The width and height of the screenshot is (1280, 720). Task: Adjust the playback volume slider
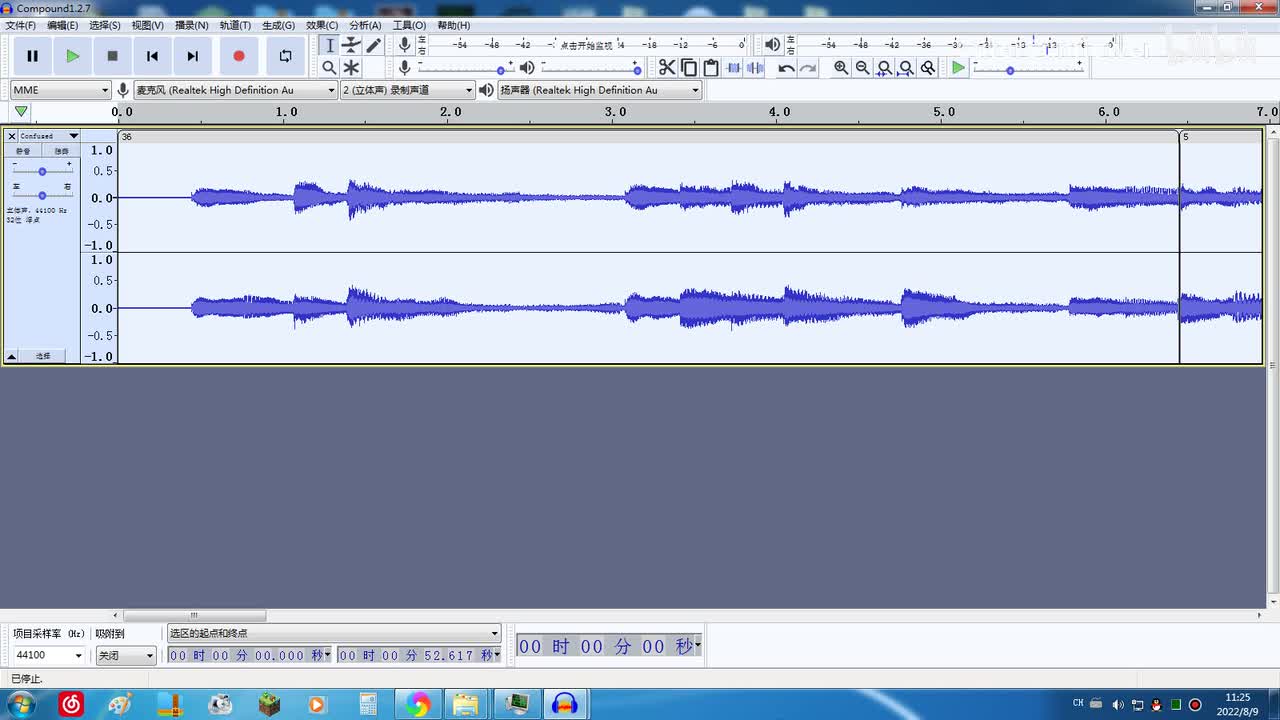coord(590,68)
